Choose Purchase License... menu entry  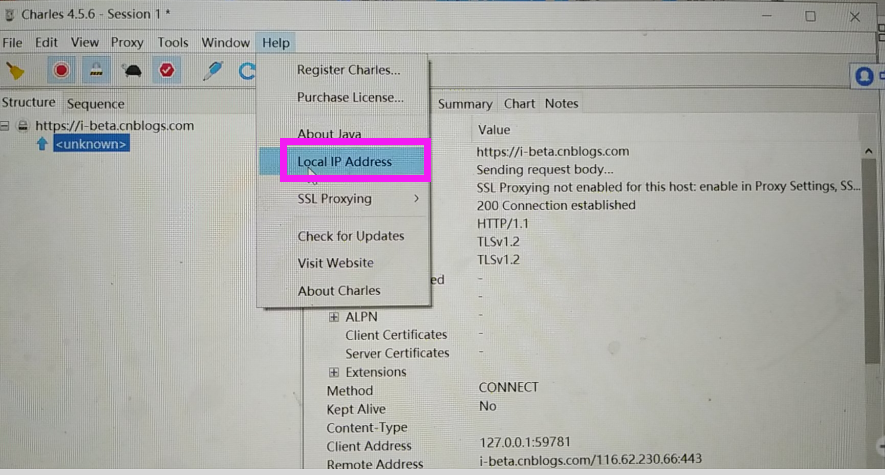point(350,98)
